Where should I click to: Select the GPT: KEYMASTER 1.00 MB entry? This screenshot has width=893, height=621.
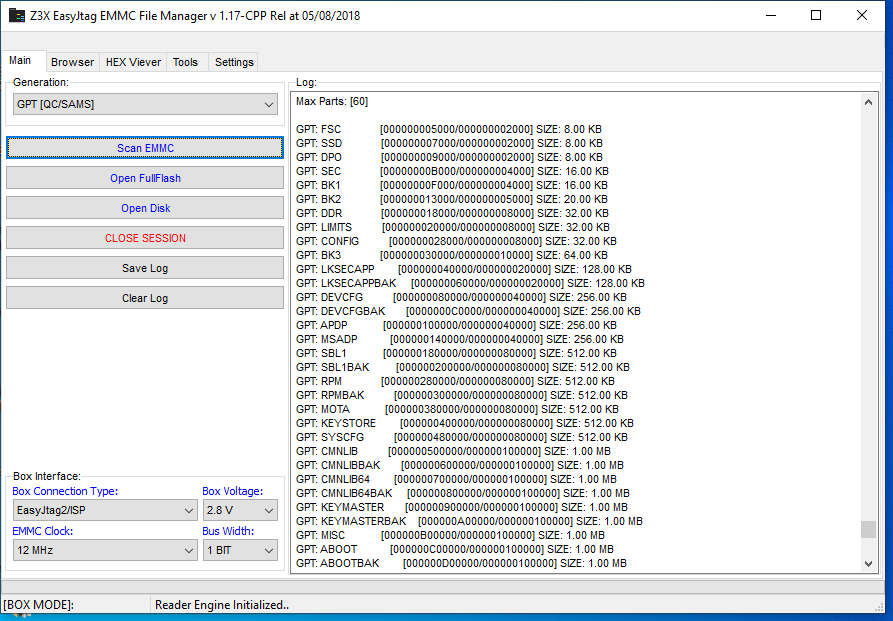point(462,508)
